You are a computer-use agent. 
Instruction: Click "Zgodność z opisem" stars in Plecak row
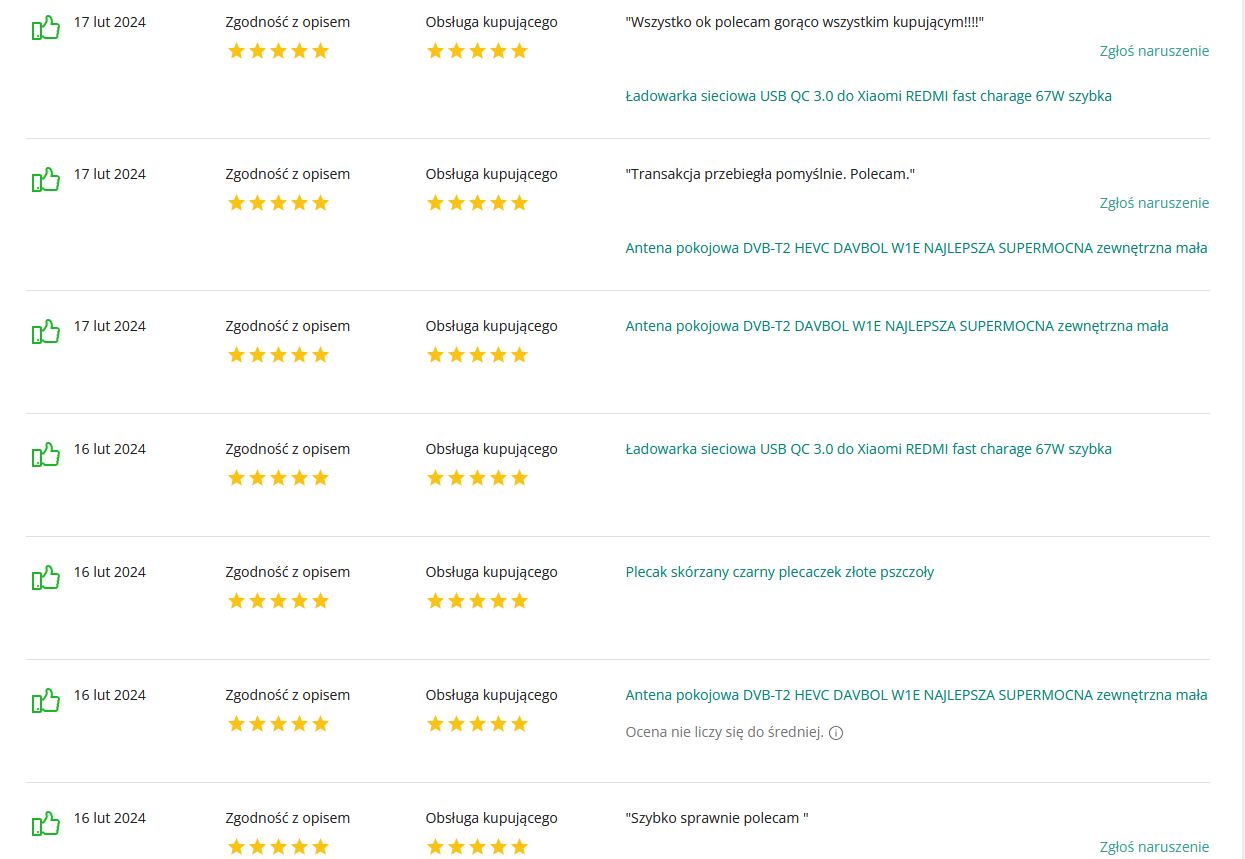278,601
